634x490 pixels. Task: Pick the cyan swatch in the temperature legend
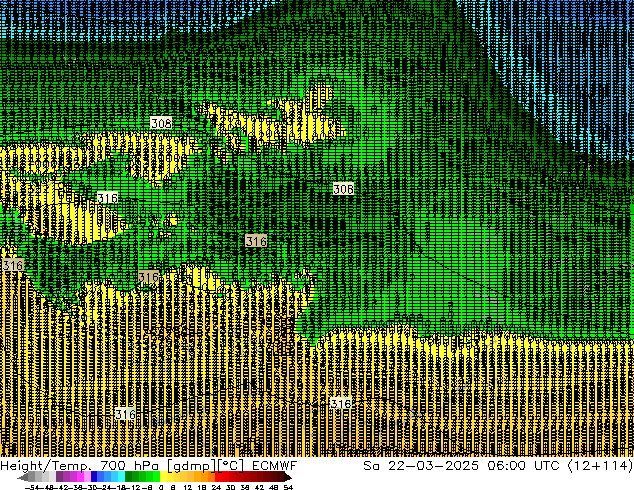[x=121, y=477]
